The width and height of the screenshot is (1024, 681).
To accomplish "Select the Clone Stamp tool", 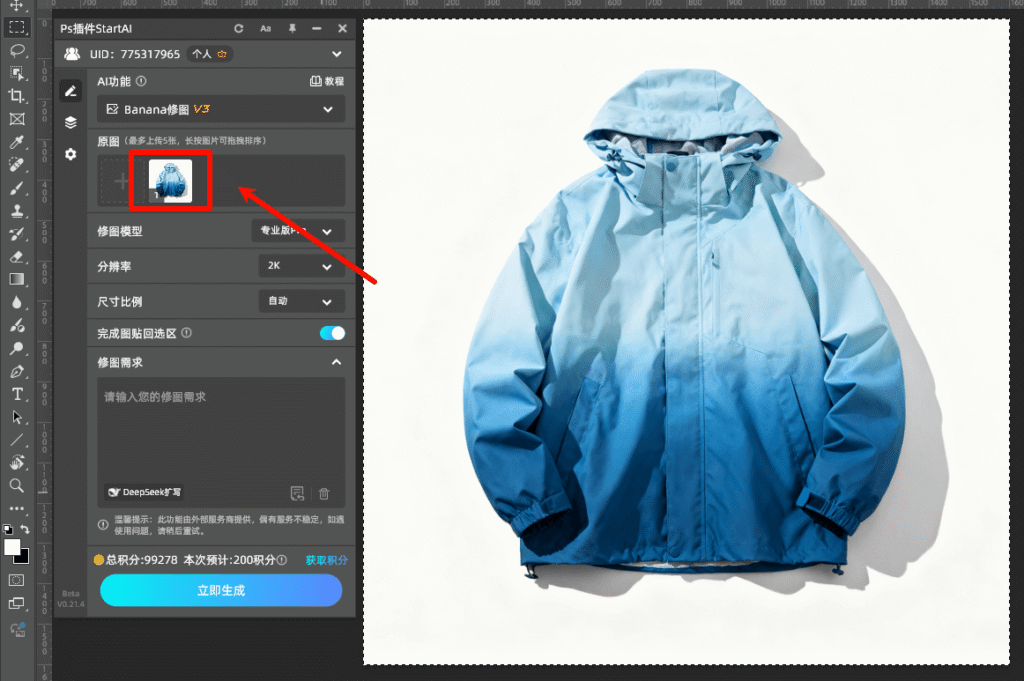I will click(x=17, y=211).
